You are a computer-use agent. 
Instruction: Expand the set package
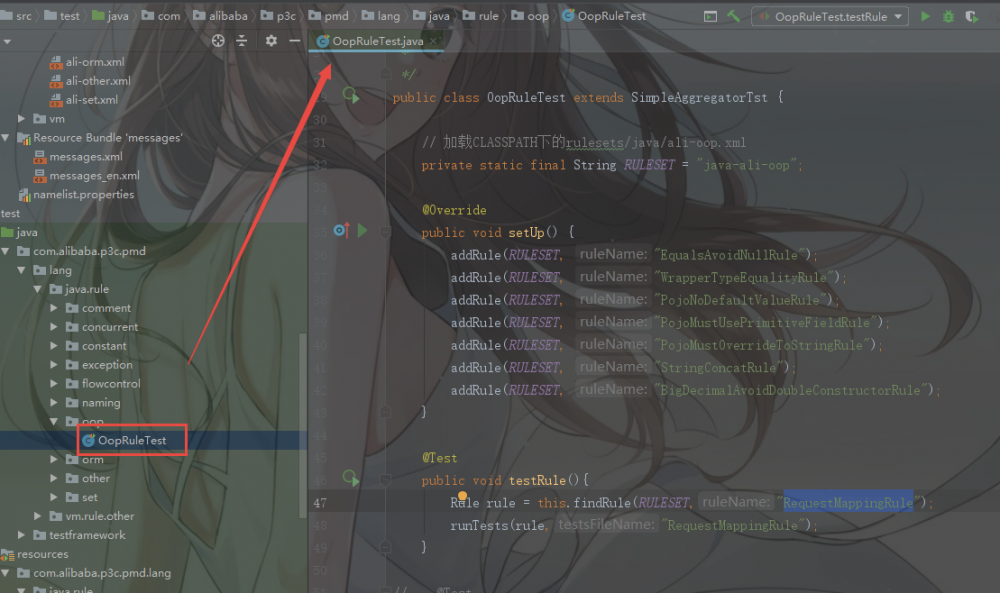[54, 497]
